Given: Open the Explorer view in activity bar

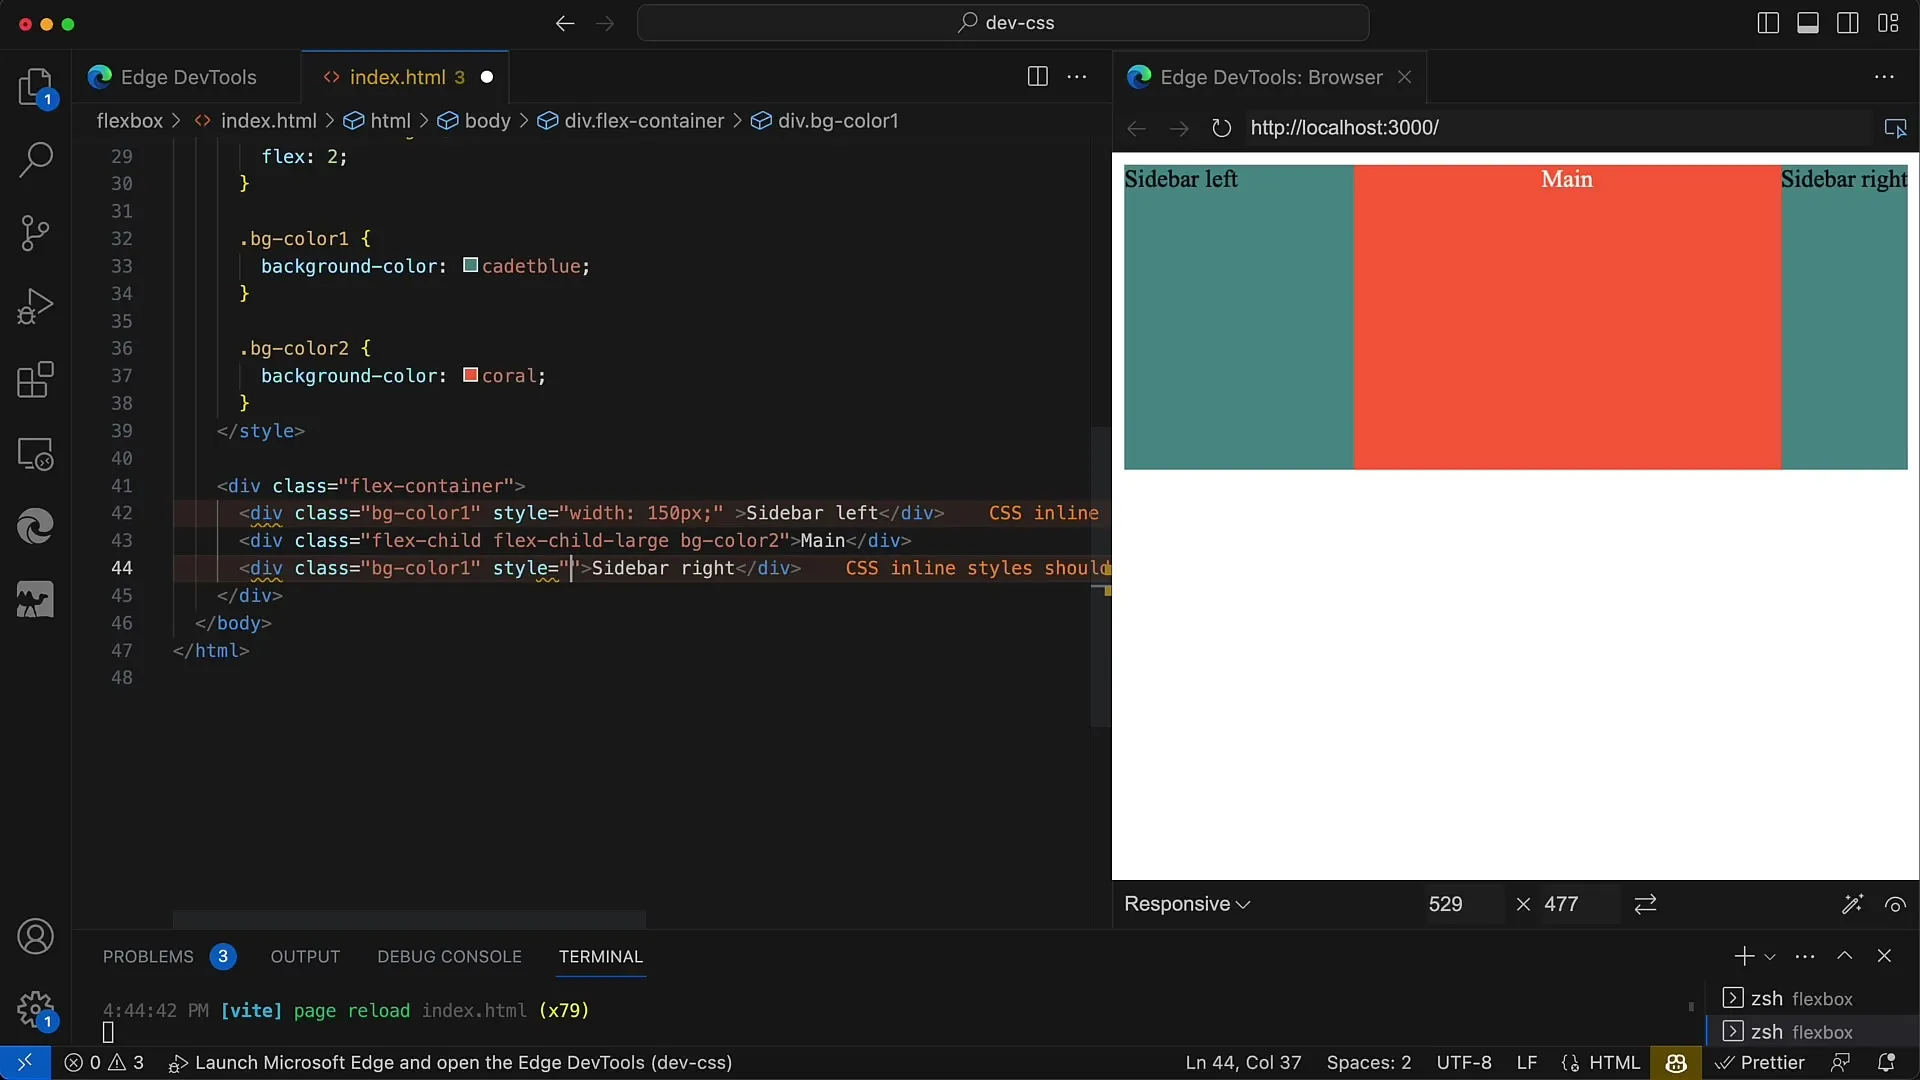Looking at the screenshot, I should [x=36, y=87].
